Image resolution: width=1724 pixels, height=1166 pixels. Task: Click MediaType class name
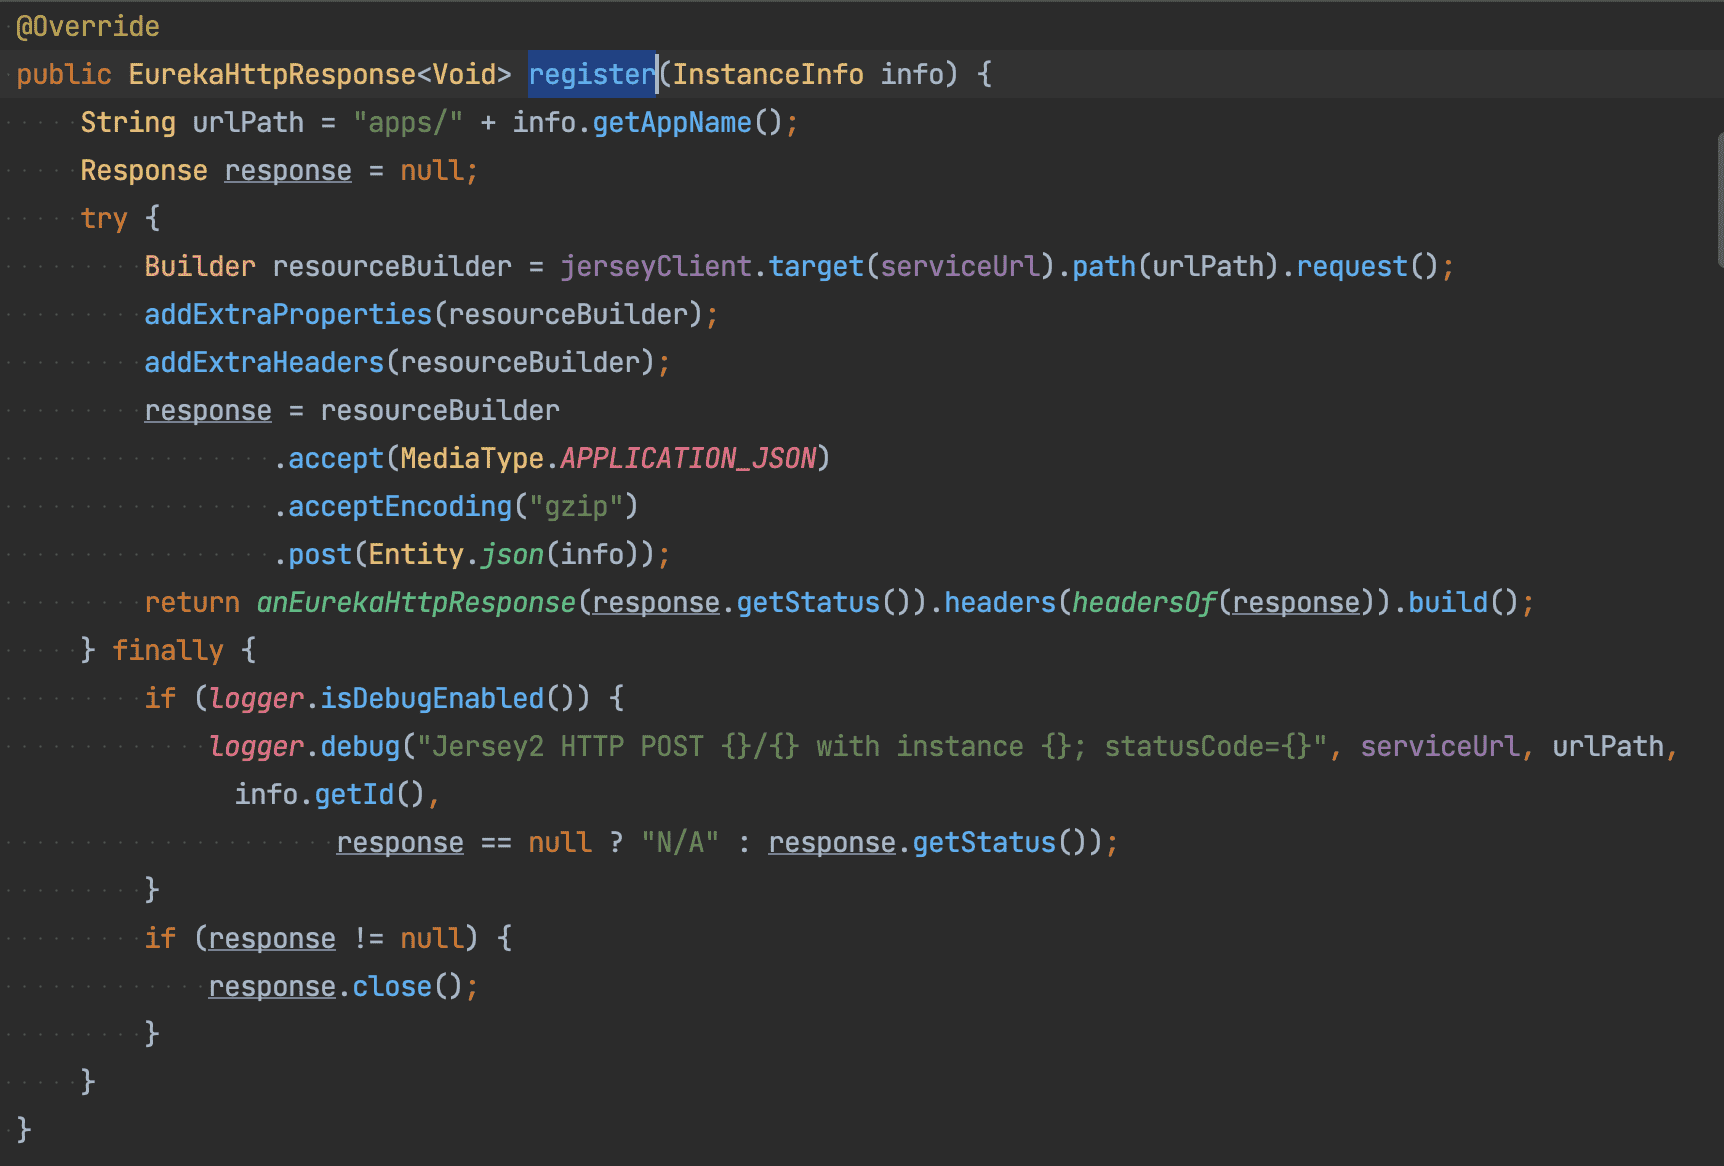point(472,458)
